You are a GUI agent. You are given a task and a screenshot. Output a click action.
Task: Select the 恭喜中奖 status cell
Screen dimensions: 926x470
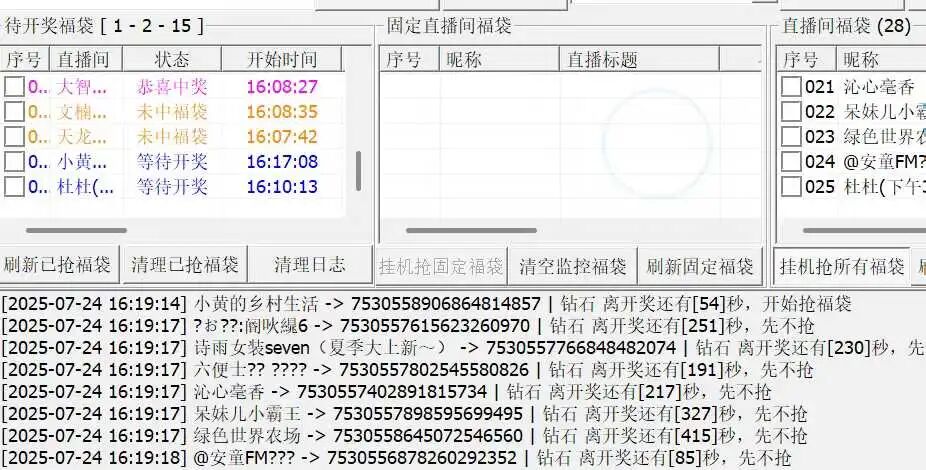pos(172,87)
